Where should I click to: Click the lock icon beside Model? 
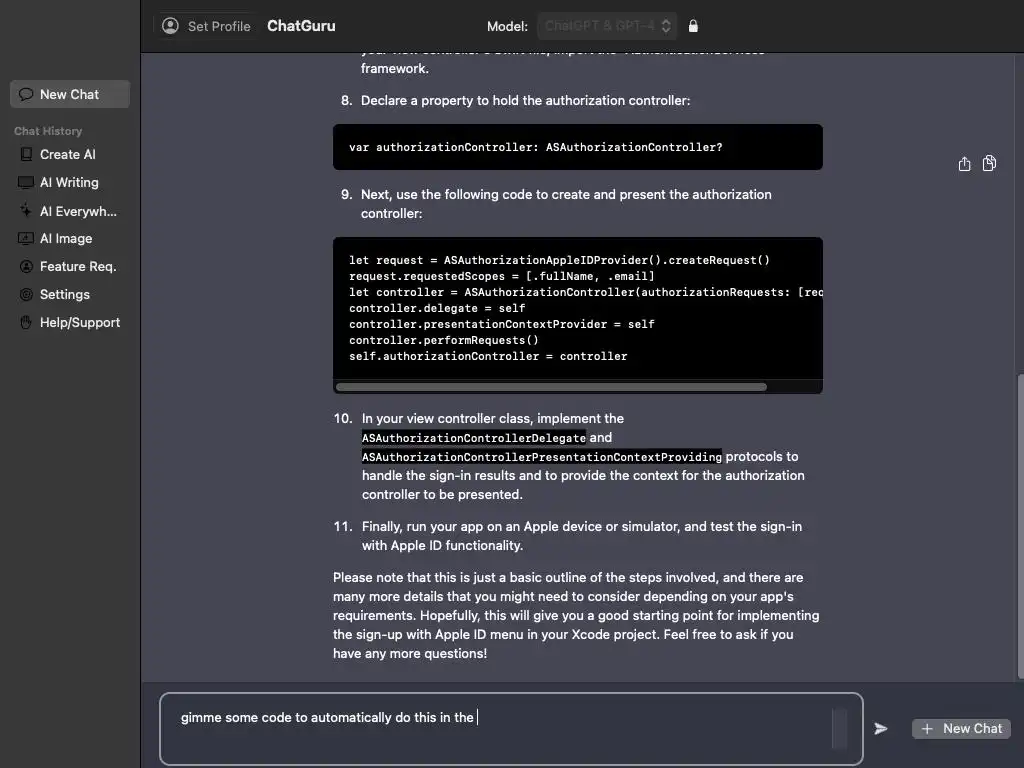tap(693, 26)
